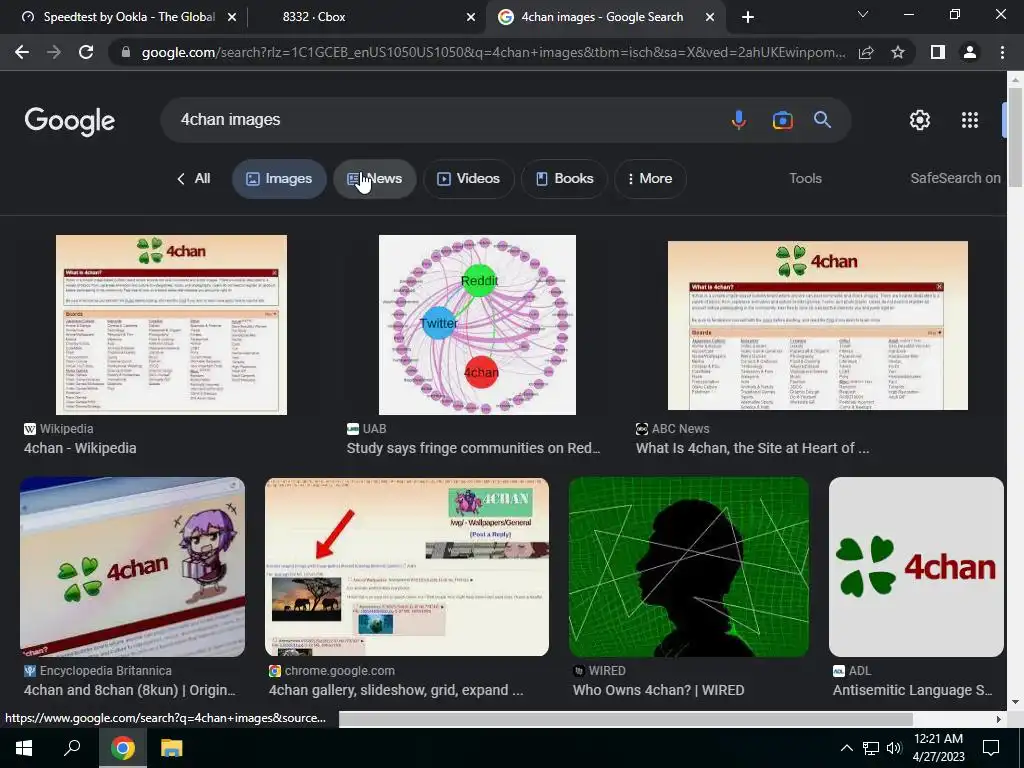
Task: Open File Explorer from taskbar
Action: [x=172, y=748]
